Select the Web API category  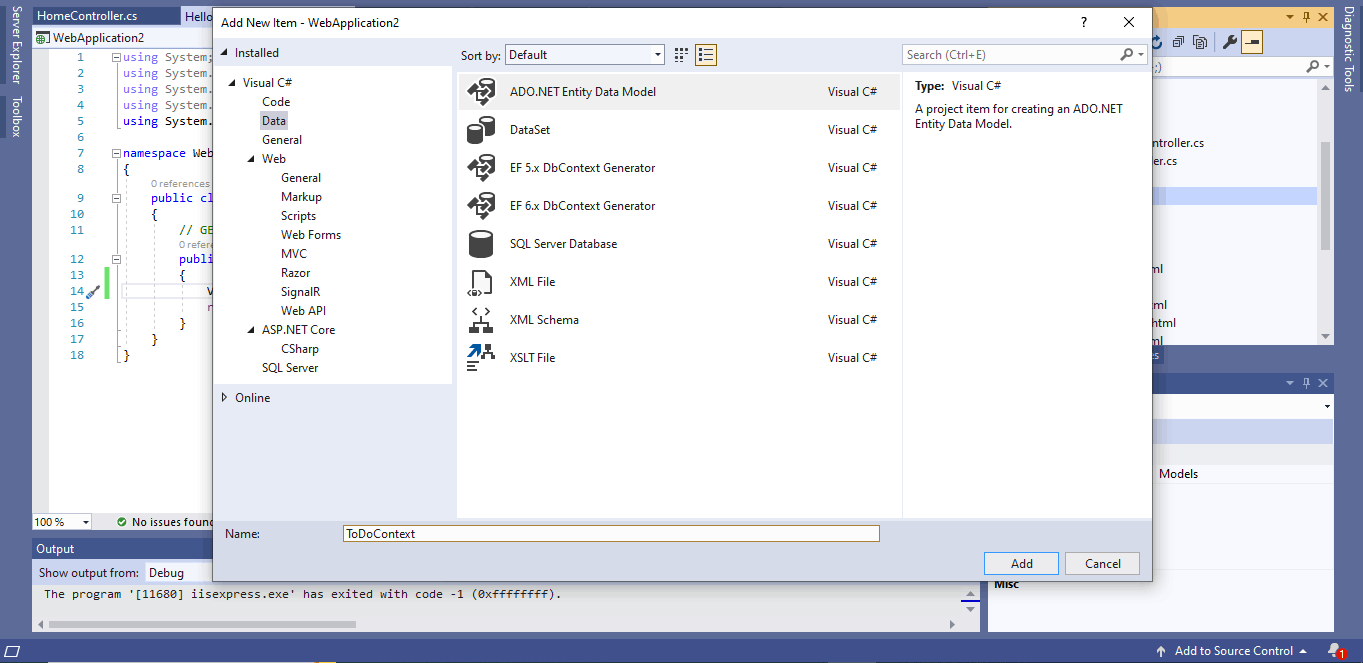[303, 311]
